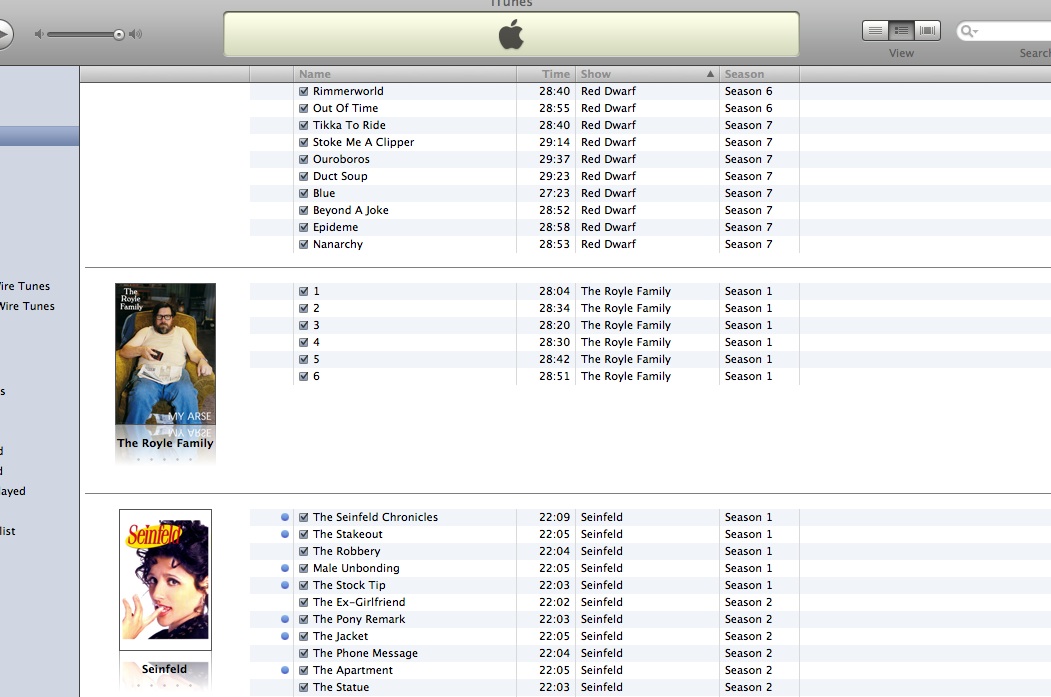Screen dimensions: 1051x697
Task: Uncheck the Out Of Time episode
Action: tap(304, 108)
